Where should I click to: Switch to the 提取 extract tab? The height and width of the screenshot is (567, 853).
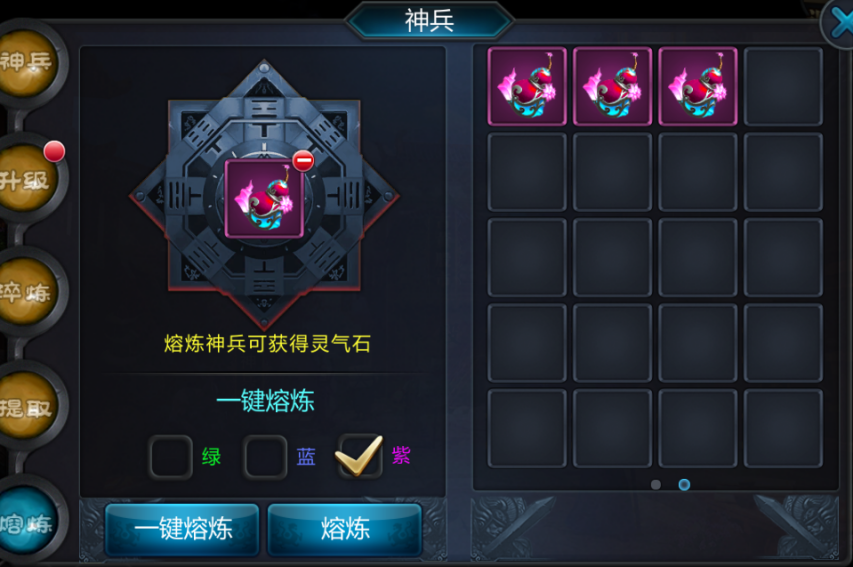coord(26,406)
